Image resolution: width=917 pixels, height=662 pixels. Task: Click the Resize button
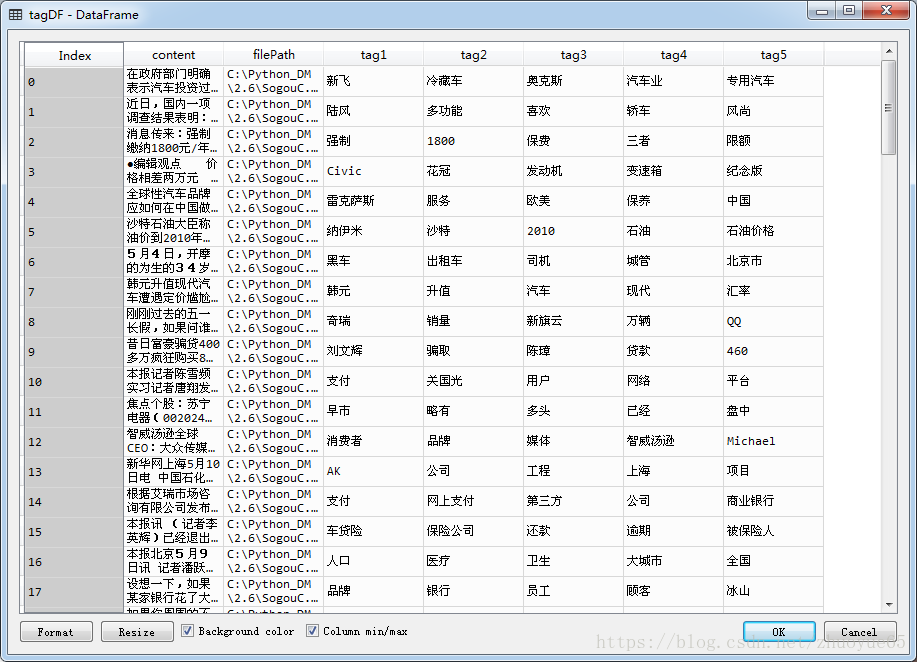coord(137,632)
